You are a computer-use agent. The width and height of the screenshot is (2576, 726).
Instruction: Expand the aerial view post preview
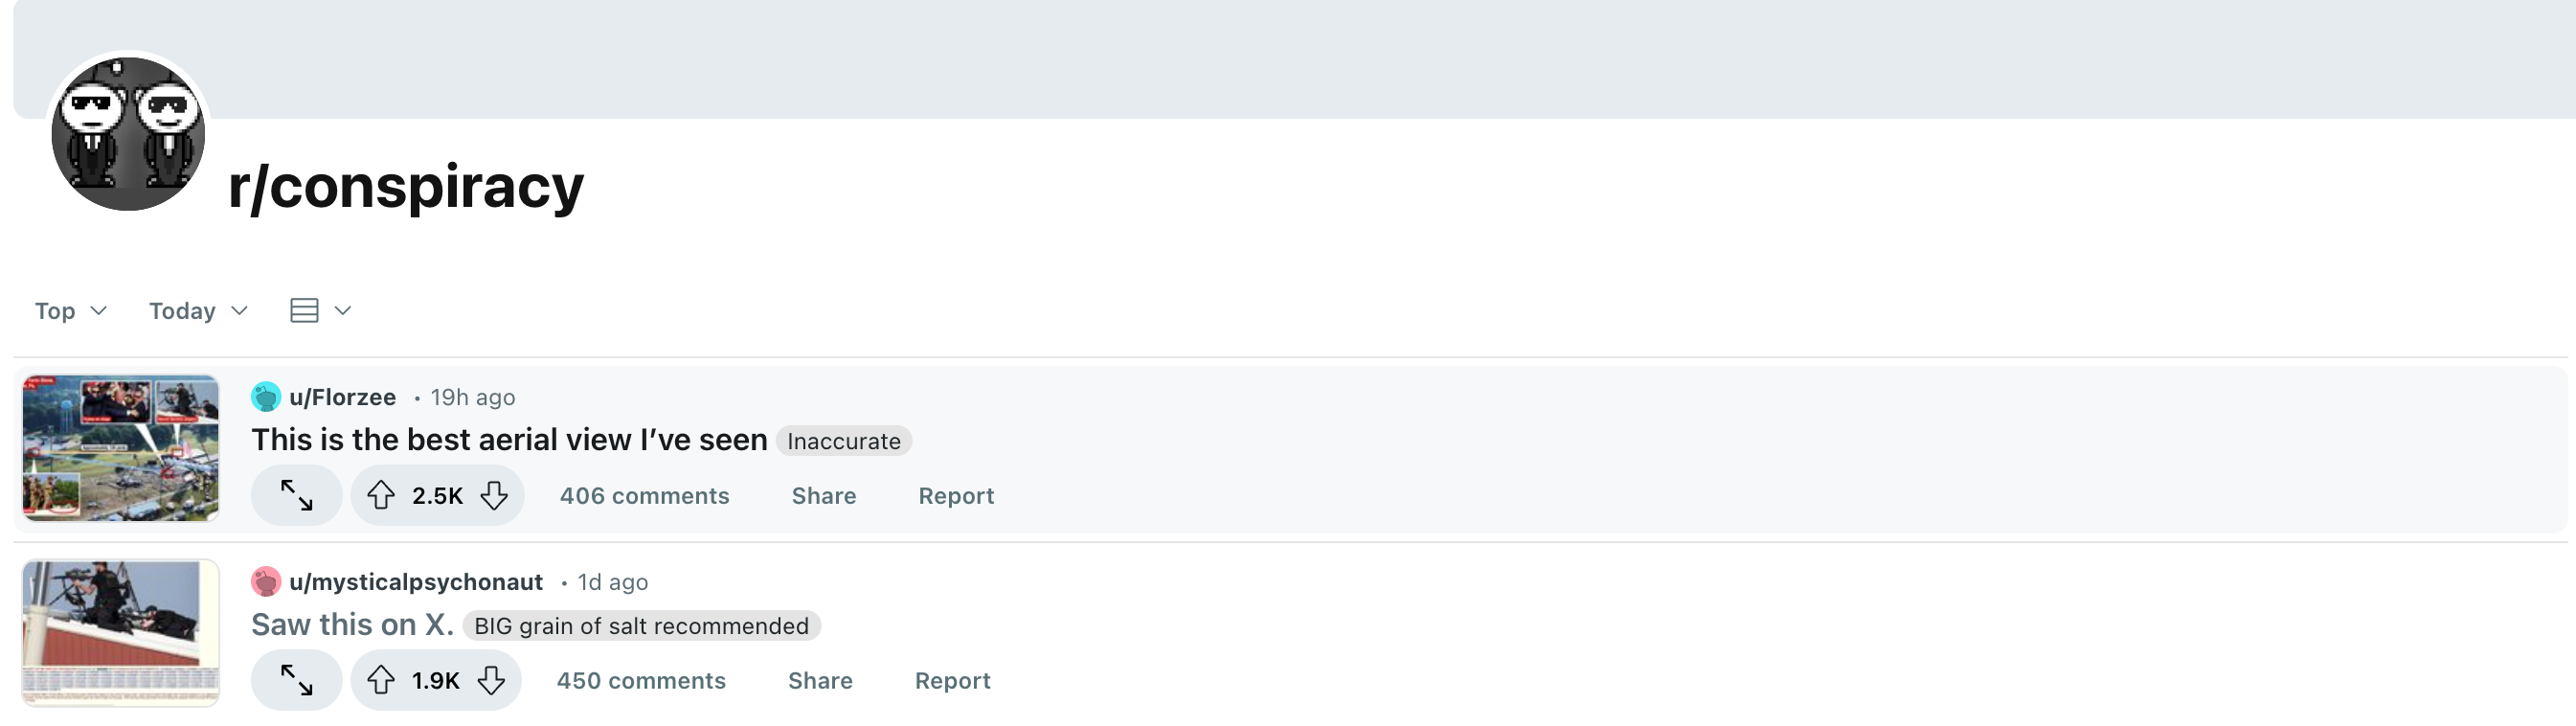tap(296, 495)
